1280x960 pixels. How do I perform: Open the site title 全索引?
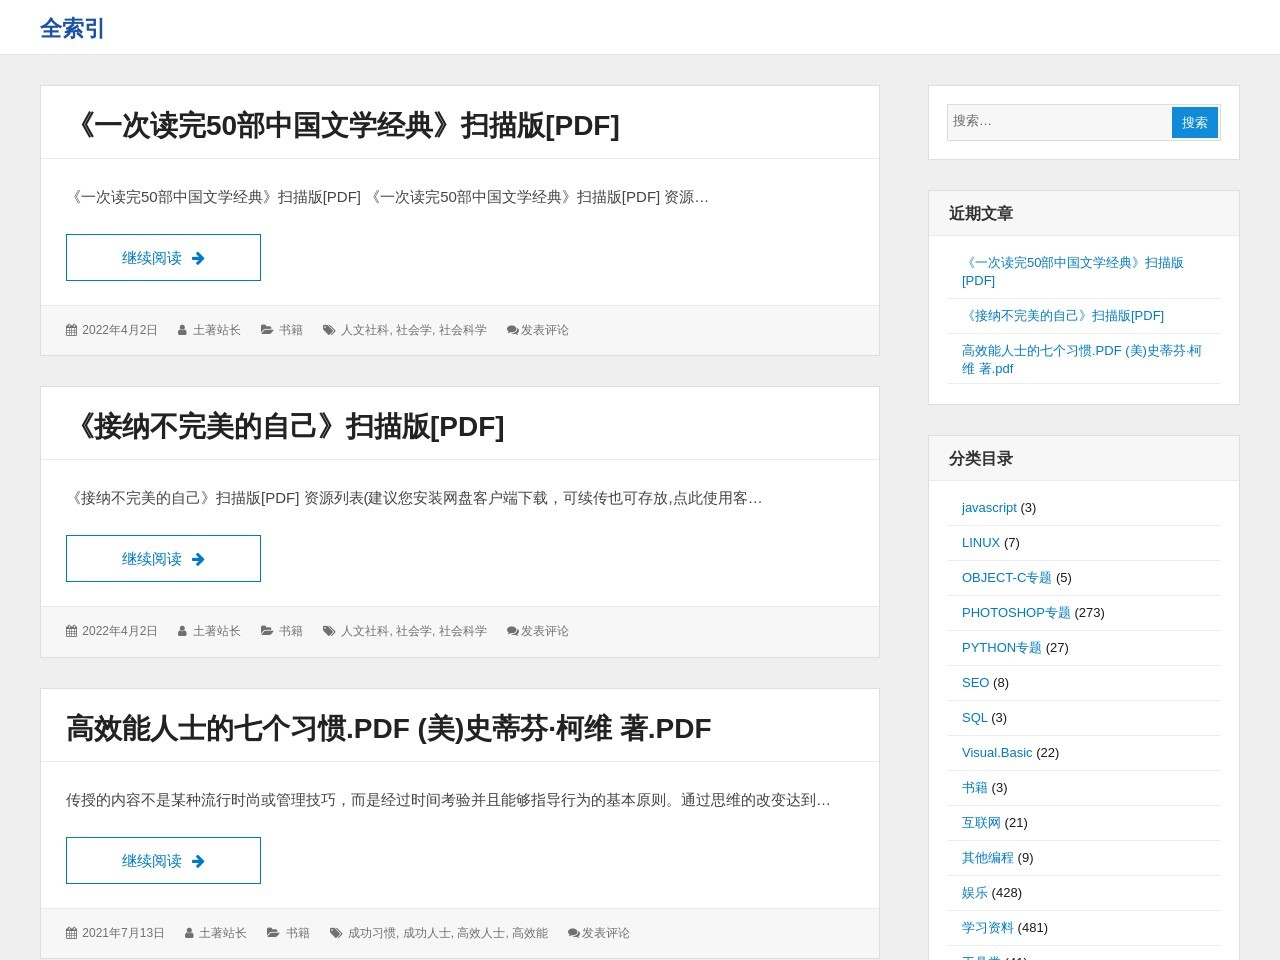coord(72,29)
